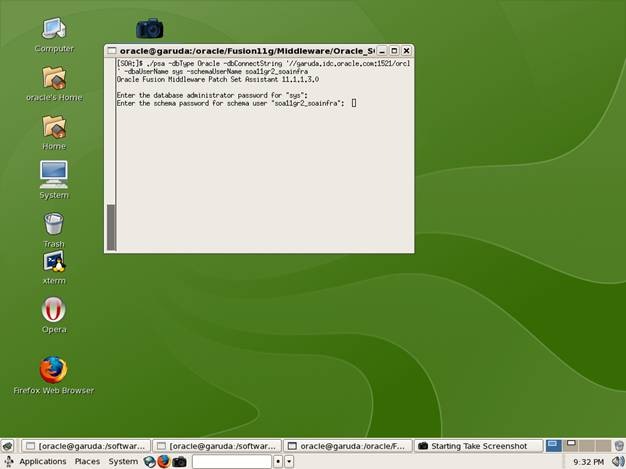Switch to the first oracle@garuda:/softwar... taskbar button
The image size is (626, 469).
point(86,446)
